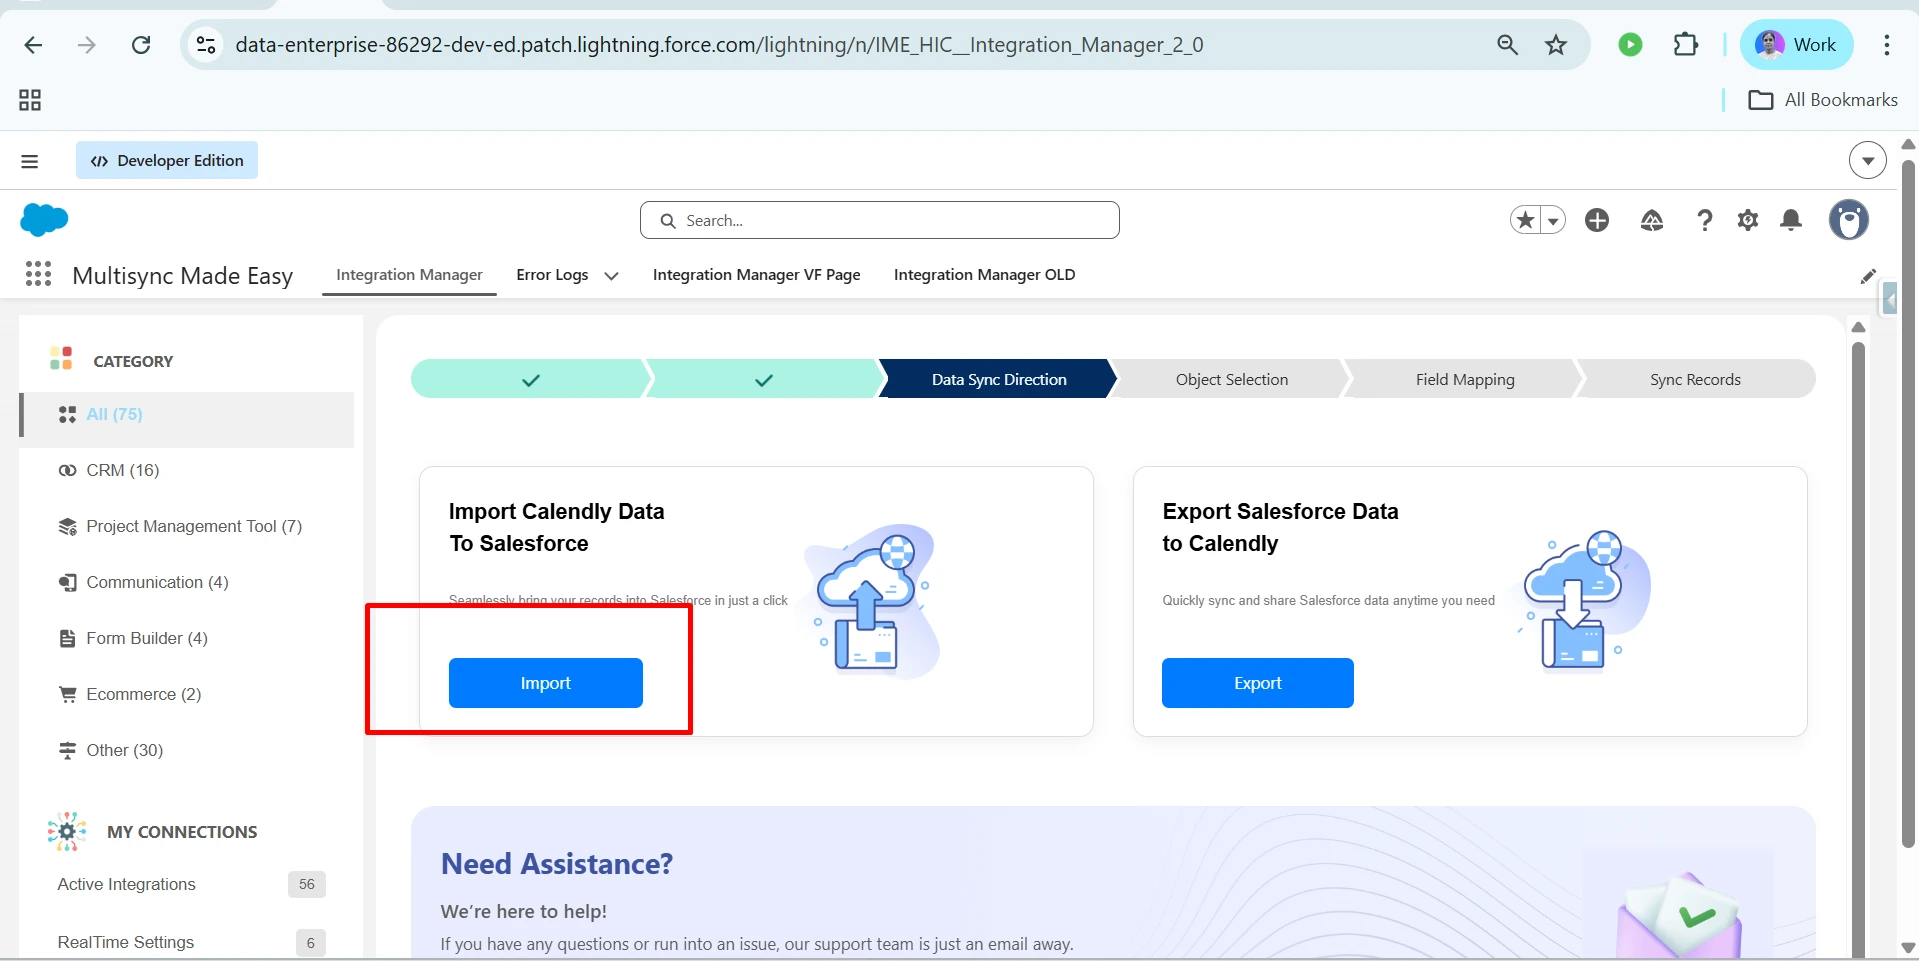Focus the Salesforce Search box
The height and width of the screenshot is (961, 1919).
[x=879, y=220]
